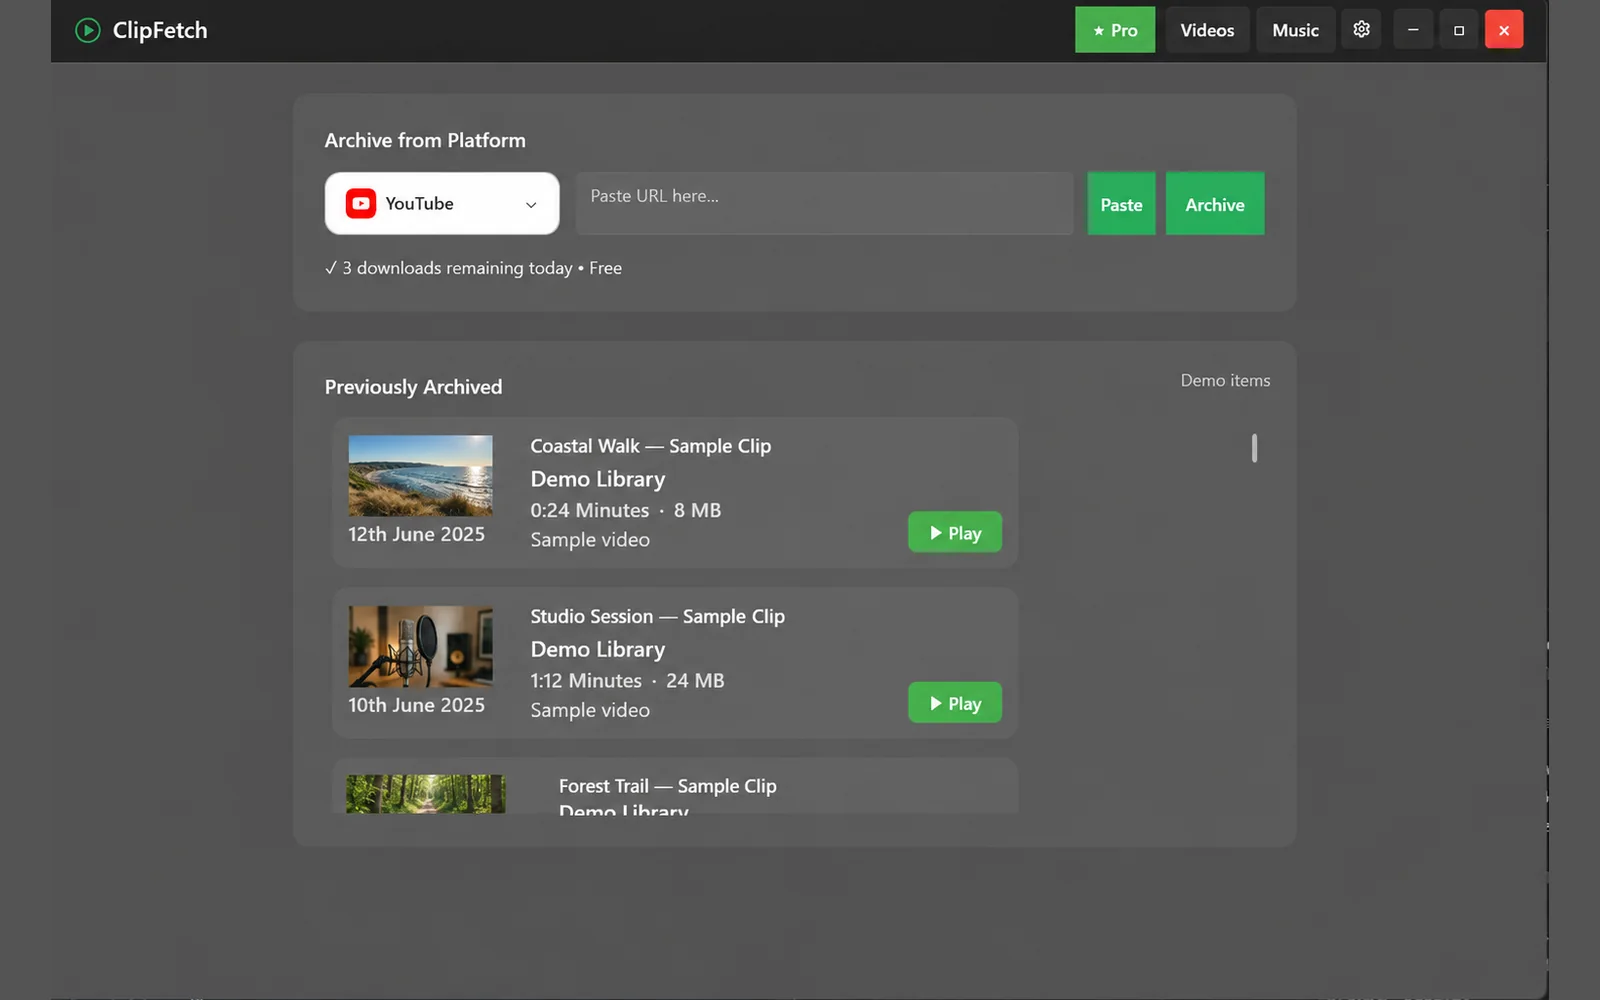Minimize the ClipFetch window
Viewport: 1600px width, 1000px height.
click(x=1413, y=30)
